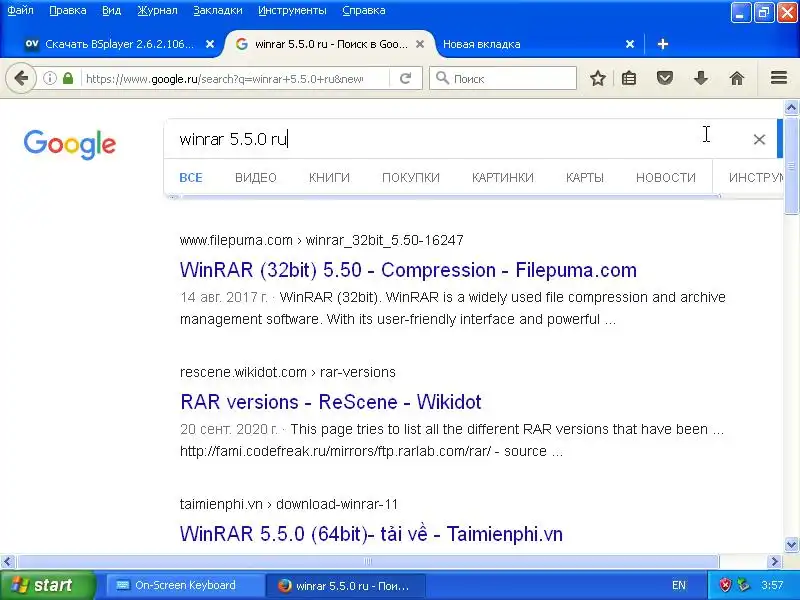This screenshot has height=600, width=800.
Task: Switch to On-Screen Keyboard in taskbar
Action: pos(183,585)
